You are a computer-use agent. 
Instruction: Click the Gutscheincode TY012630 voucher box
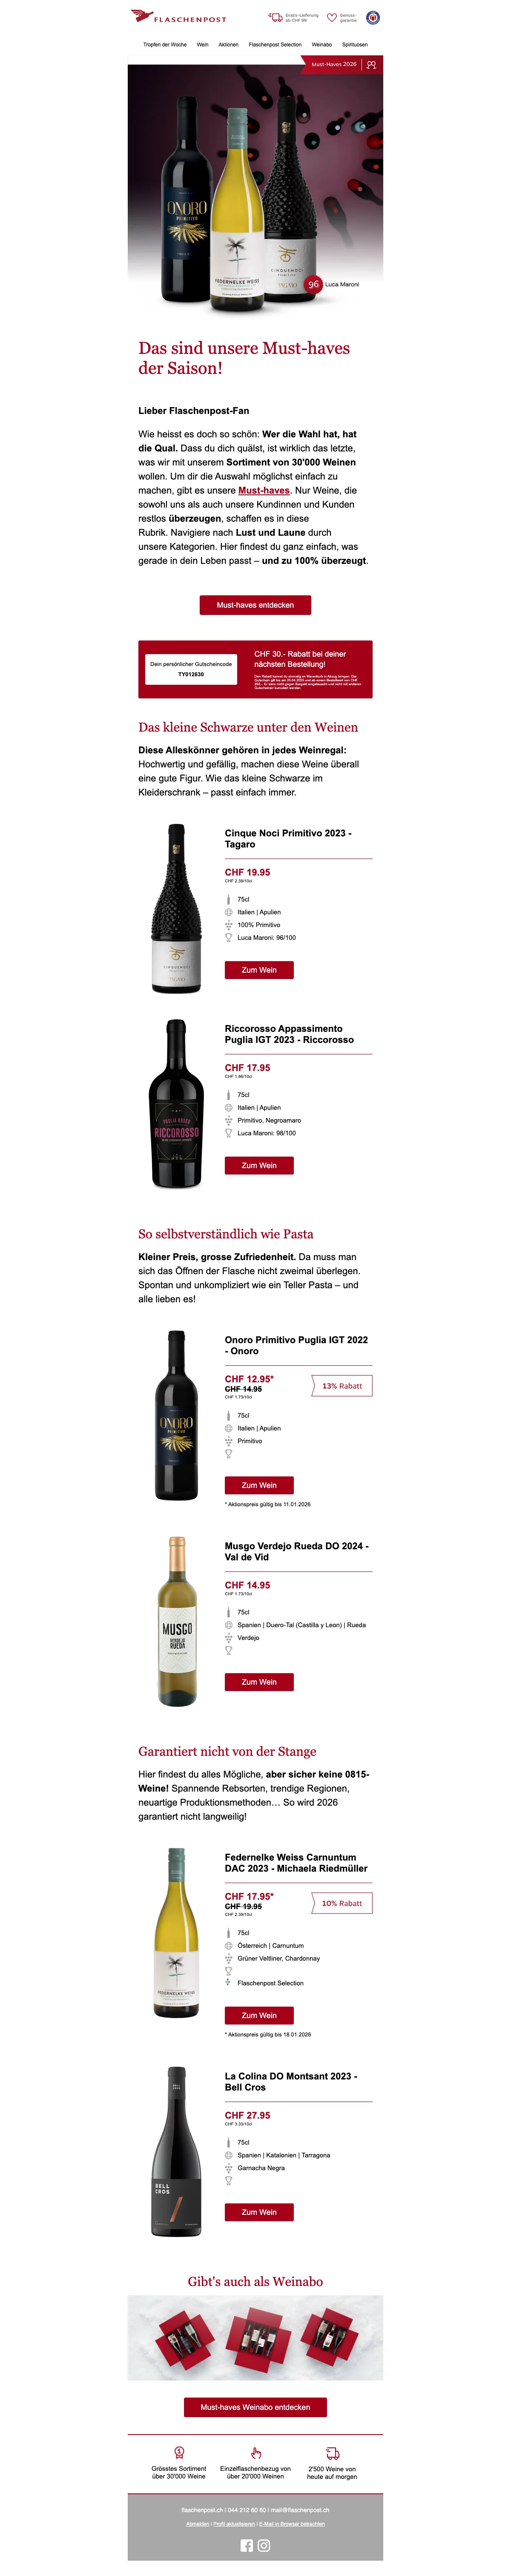[x=191, y=669]
